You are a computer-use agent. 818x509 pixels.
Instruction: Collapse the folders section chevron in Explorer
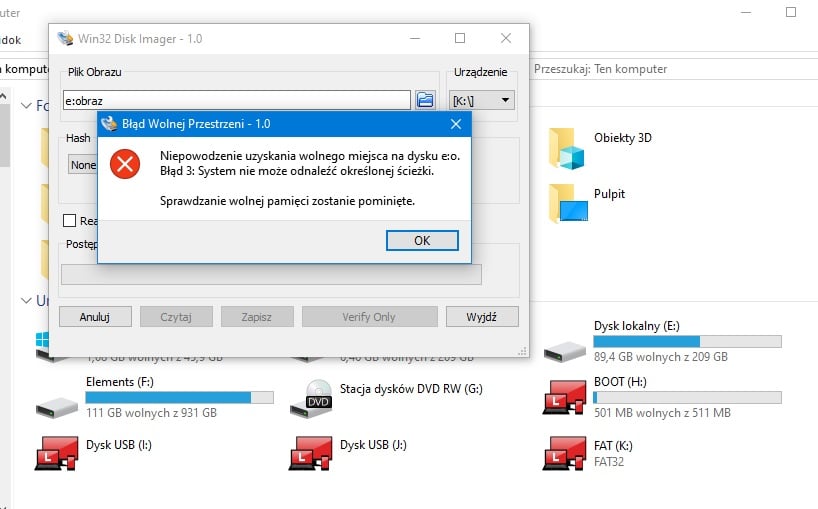[26, 105]
